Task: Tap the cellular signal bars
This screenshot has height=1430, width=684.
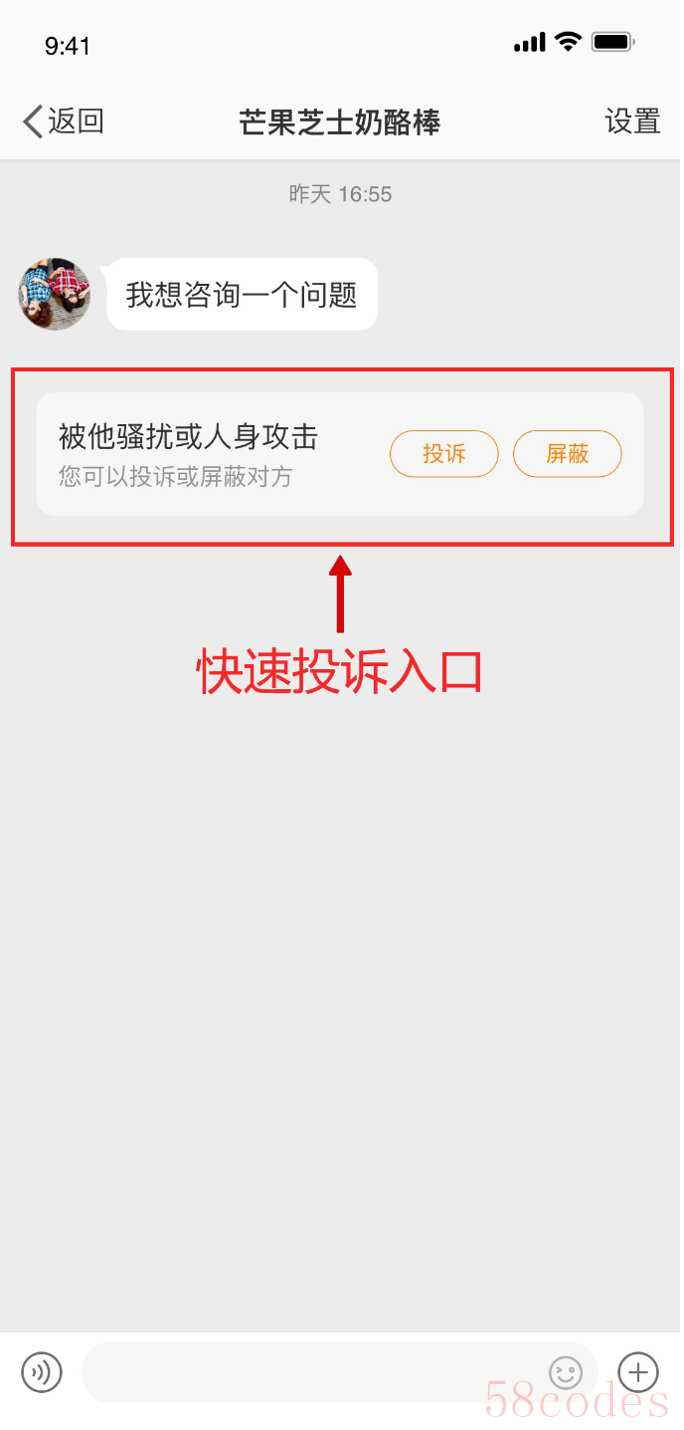Action: click(529, 42)
